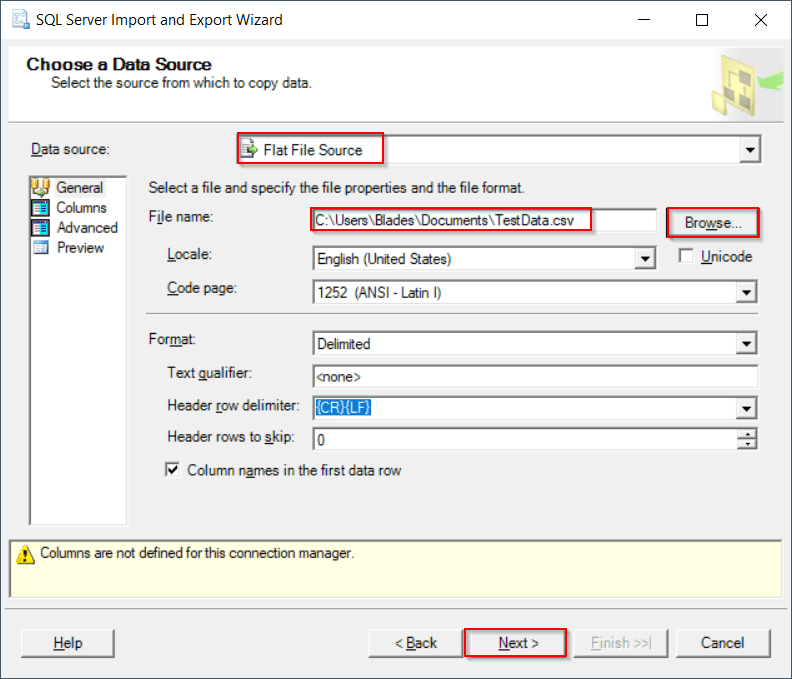
Task: Expand the Code page dropdown arrow
Action: (747, 293)
